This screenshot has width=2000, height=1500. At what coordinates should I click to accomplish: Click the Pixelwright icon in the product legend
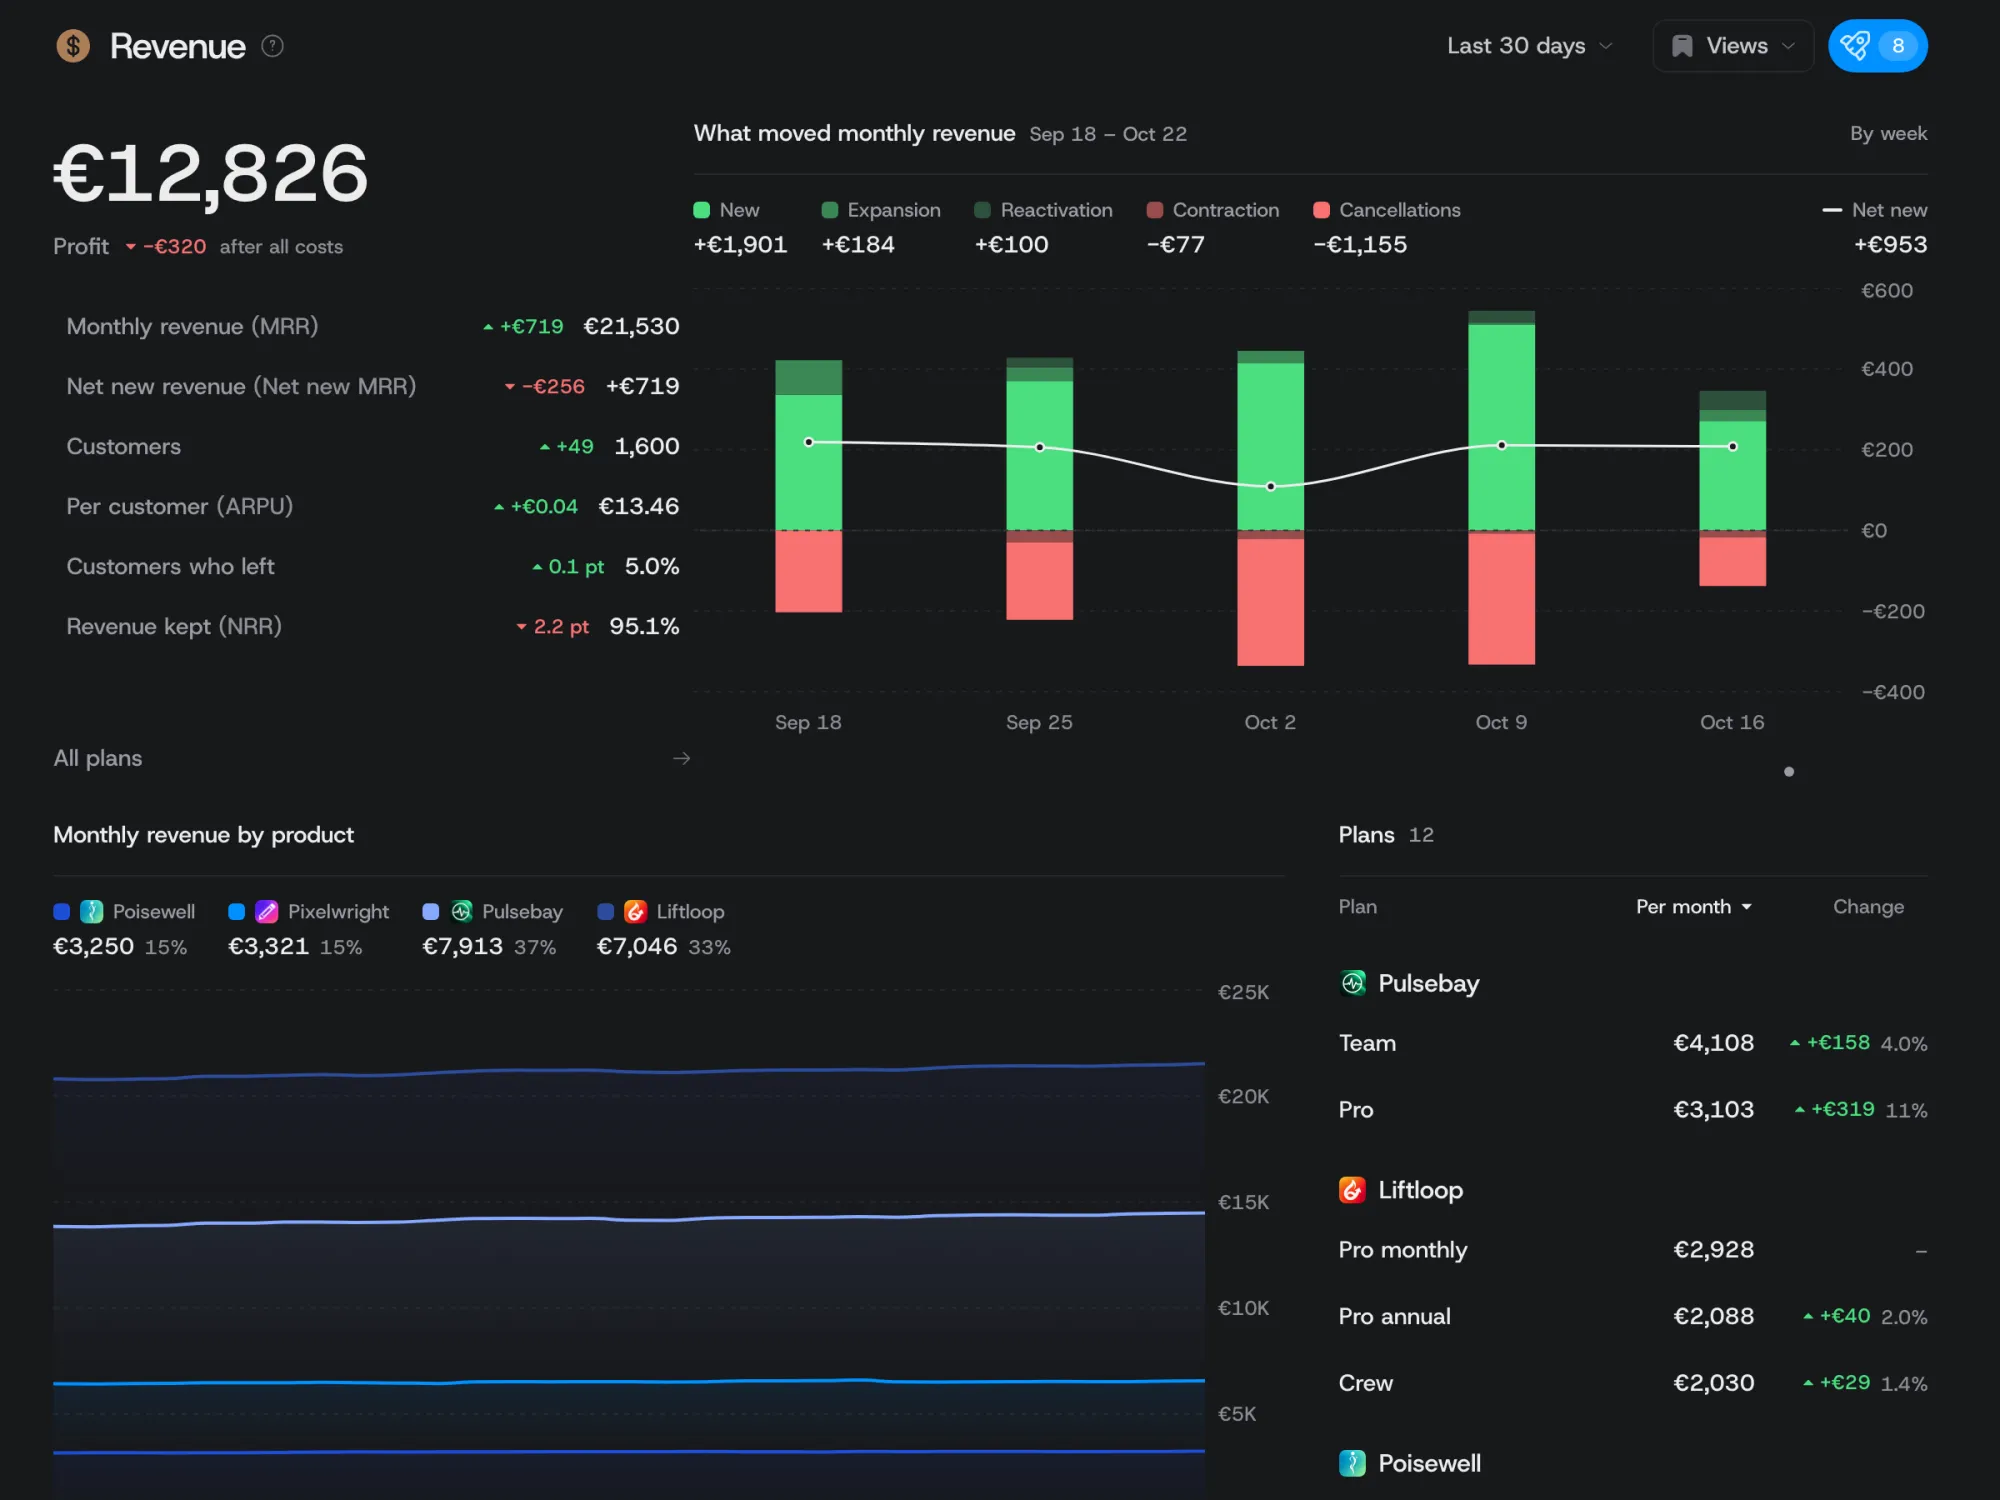267,911
